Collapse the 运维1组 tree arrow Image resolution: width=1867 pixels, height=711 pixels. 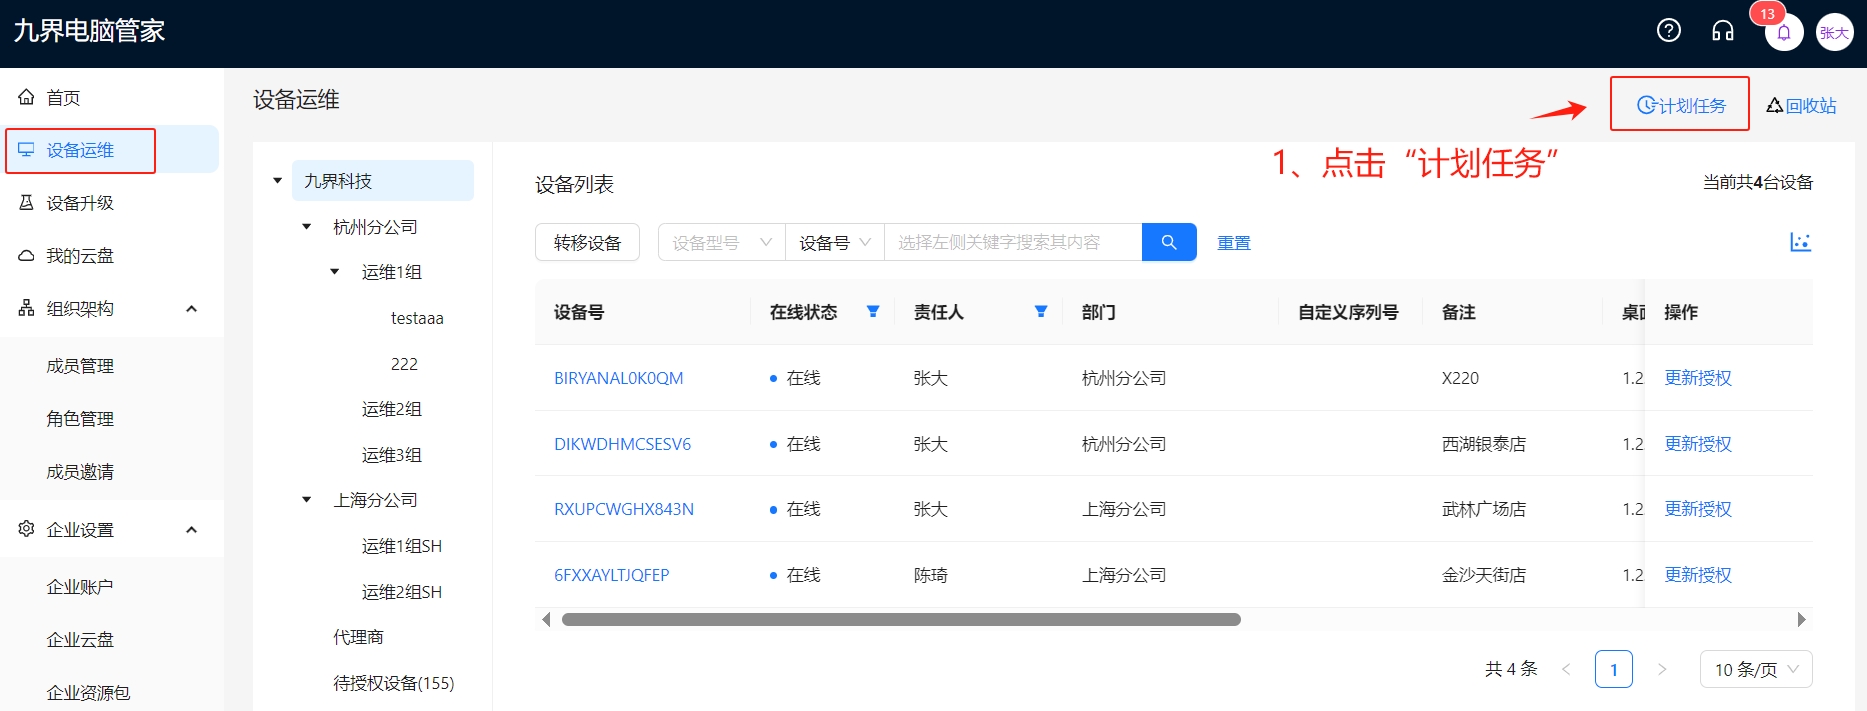[x=335, y=272]
